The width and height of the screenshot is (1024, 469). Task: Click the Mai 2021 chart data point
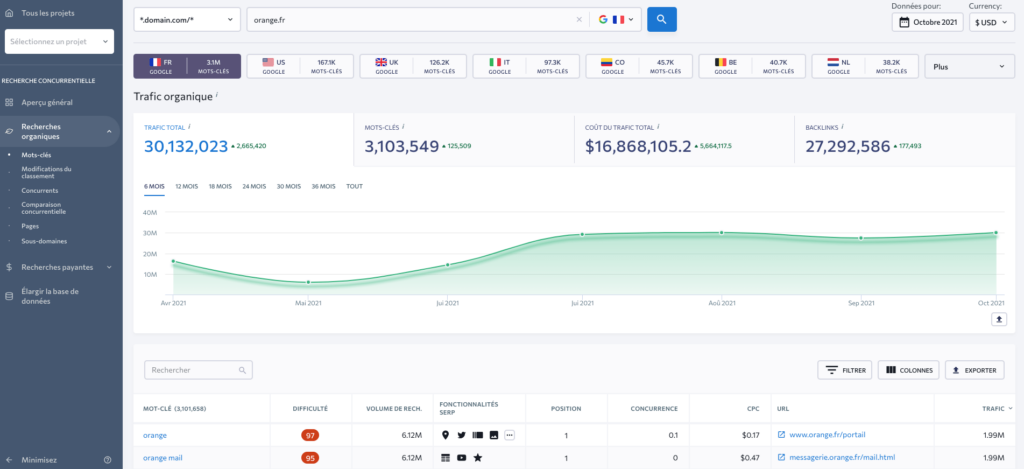[308, 282]
